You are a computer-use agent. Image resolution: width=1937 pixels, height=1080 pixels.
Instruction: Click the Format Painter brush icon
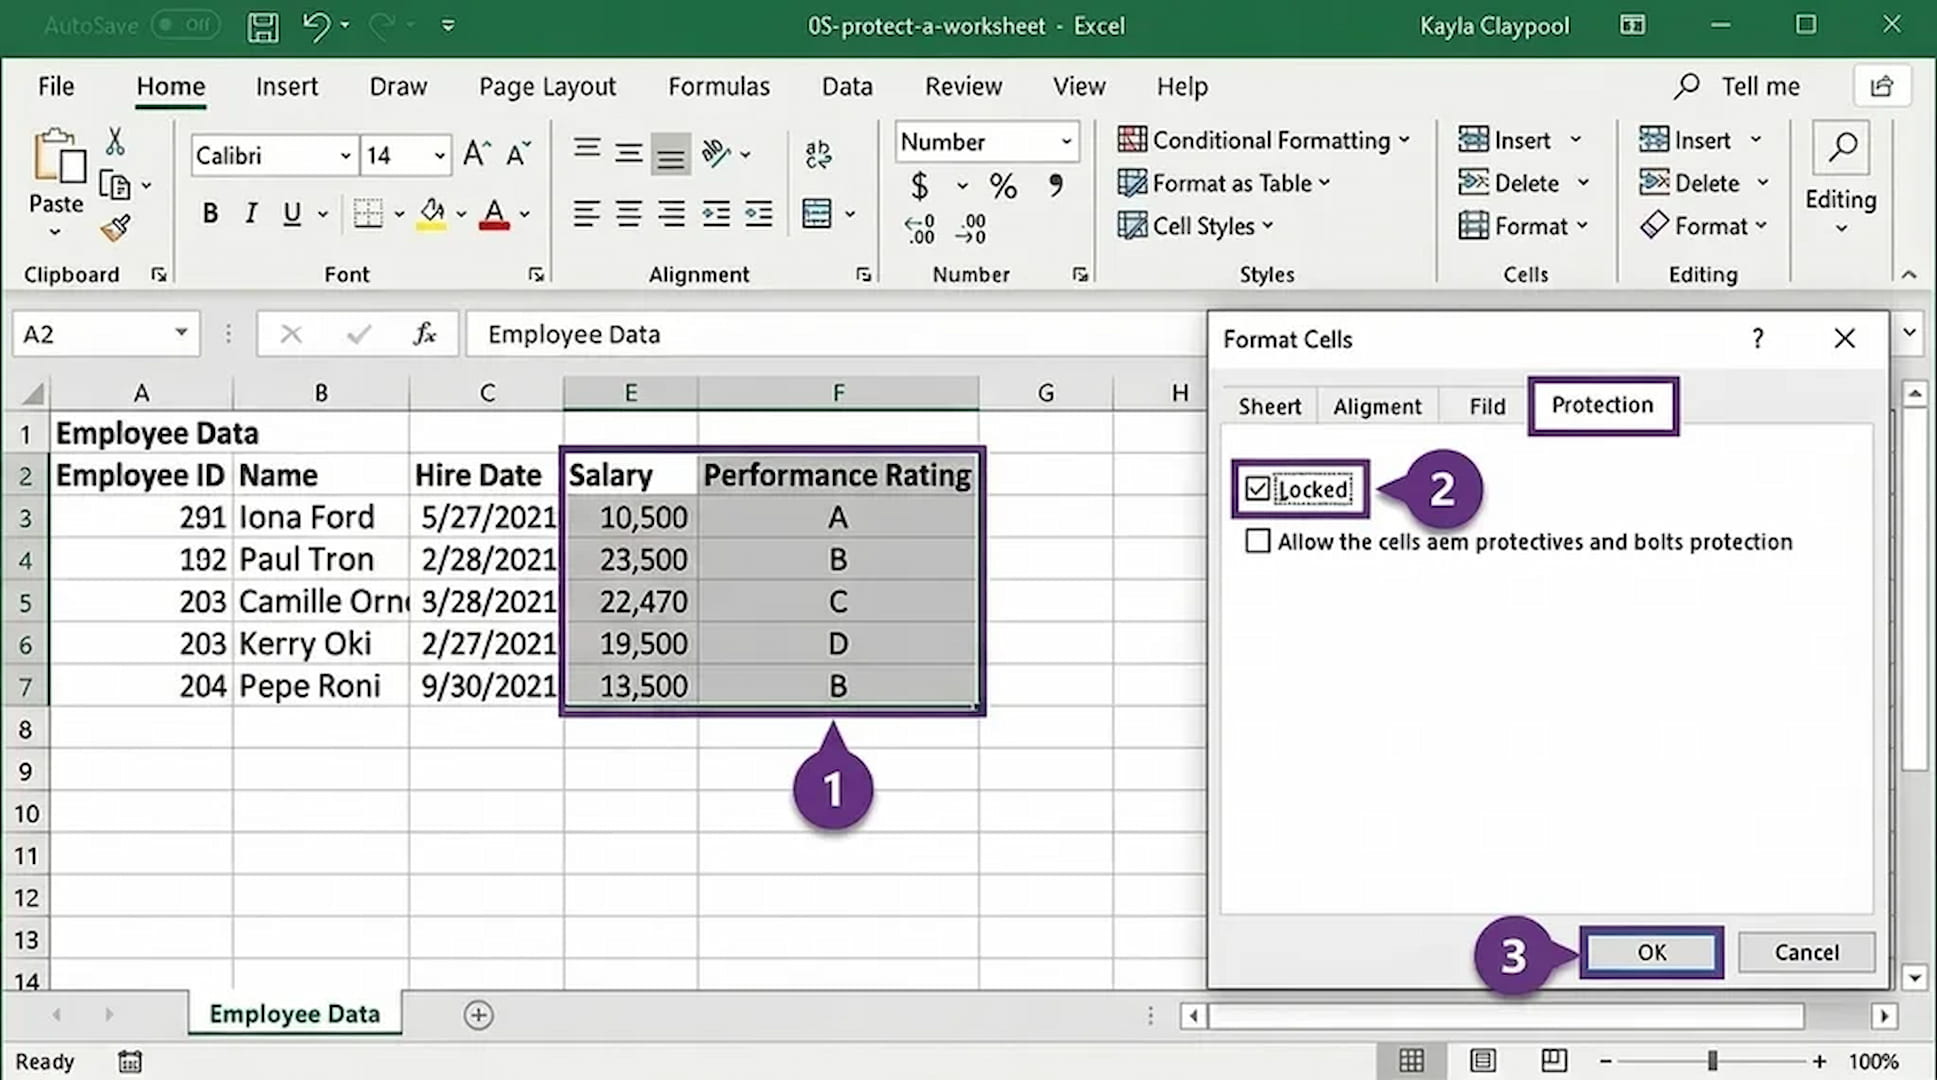click(x=115, y=229)
